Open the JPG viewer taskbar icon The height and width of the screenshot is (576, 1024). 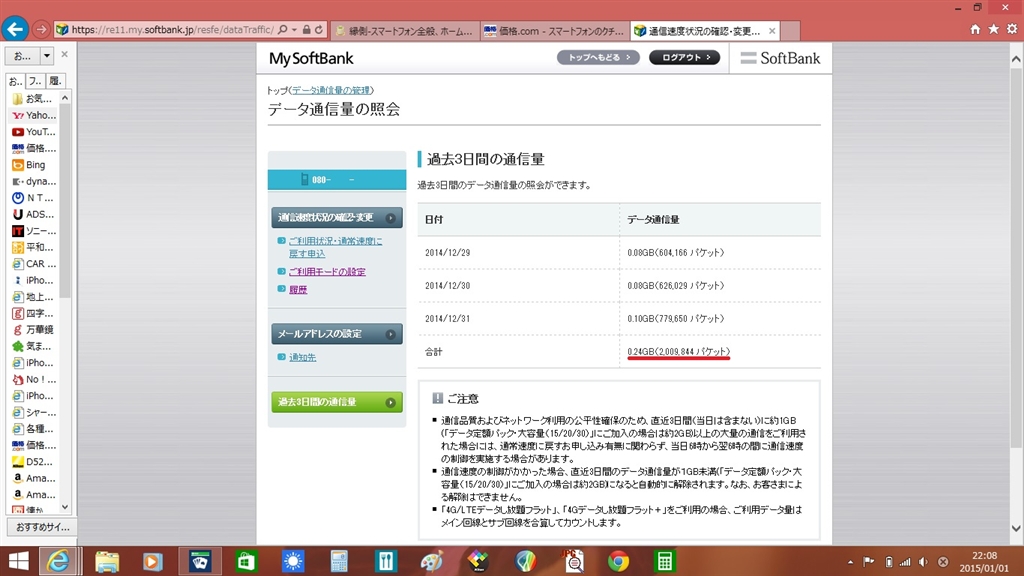pyautogui.click(x=573, y=561)
